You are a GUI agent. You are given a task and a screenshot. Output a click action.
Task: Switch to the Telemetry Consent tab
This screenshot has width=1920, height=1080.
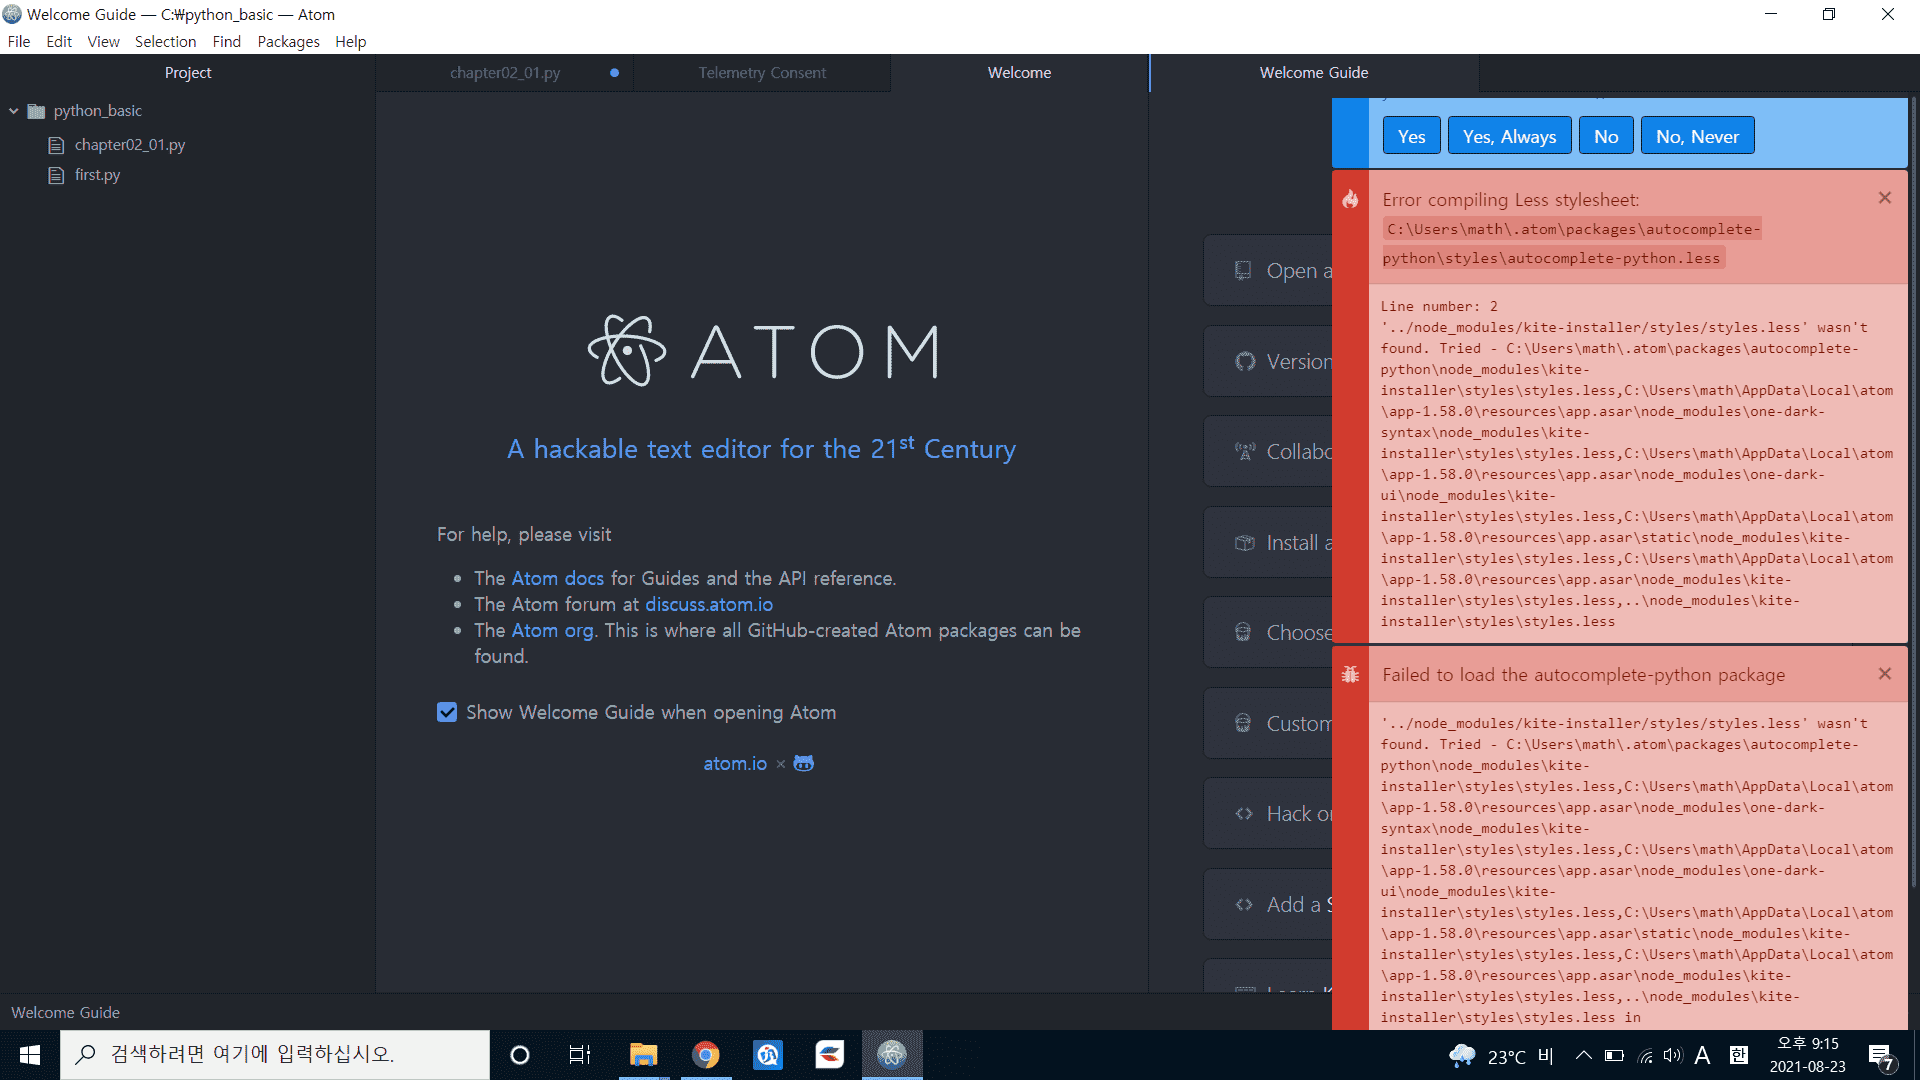761,73
